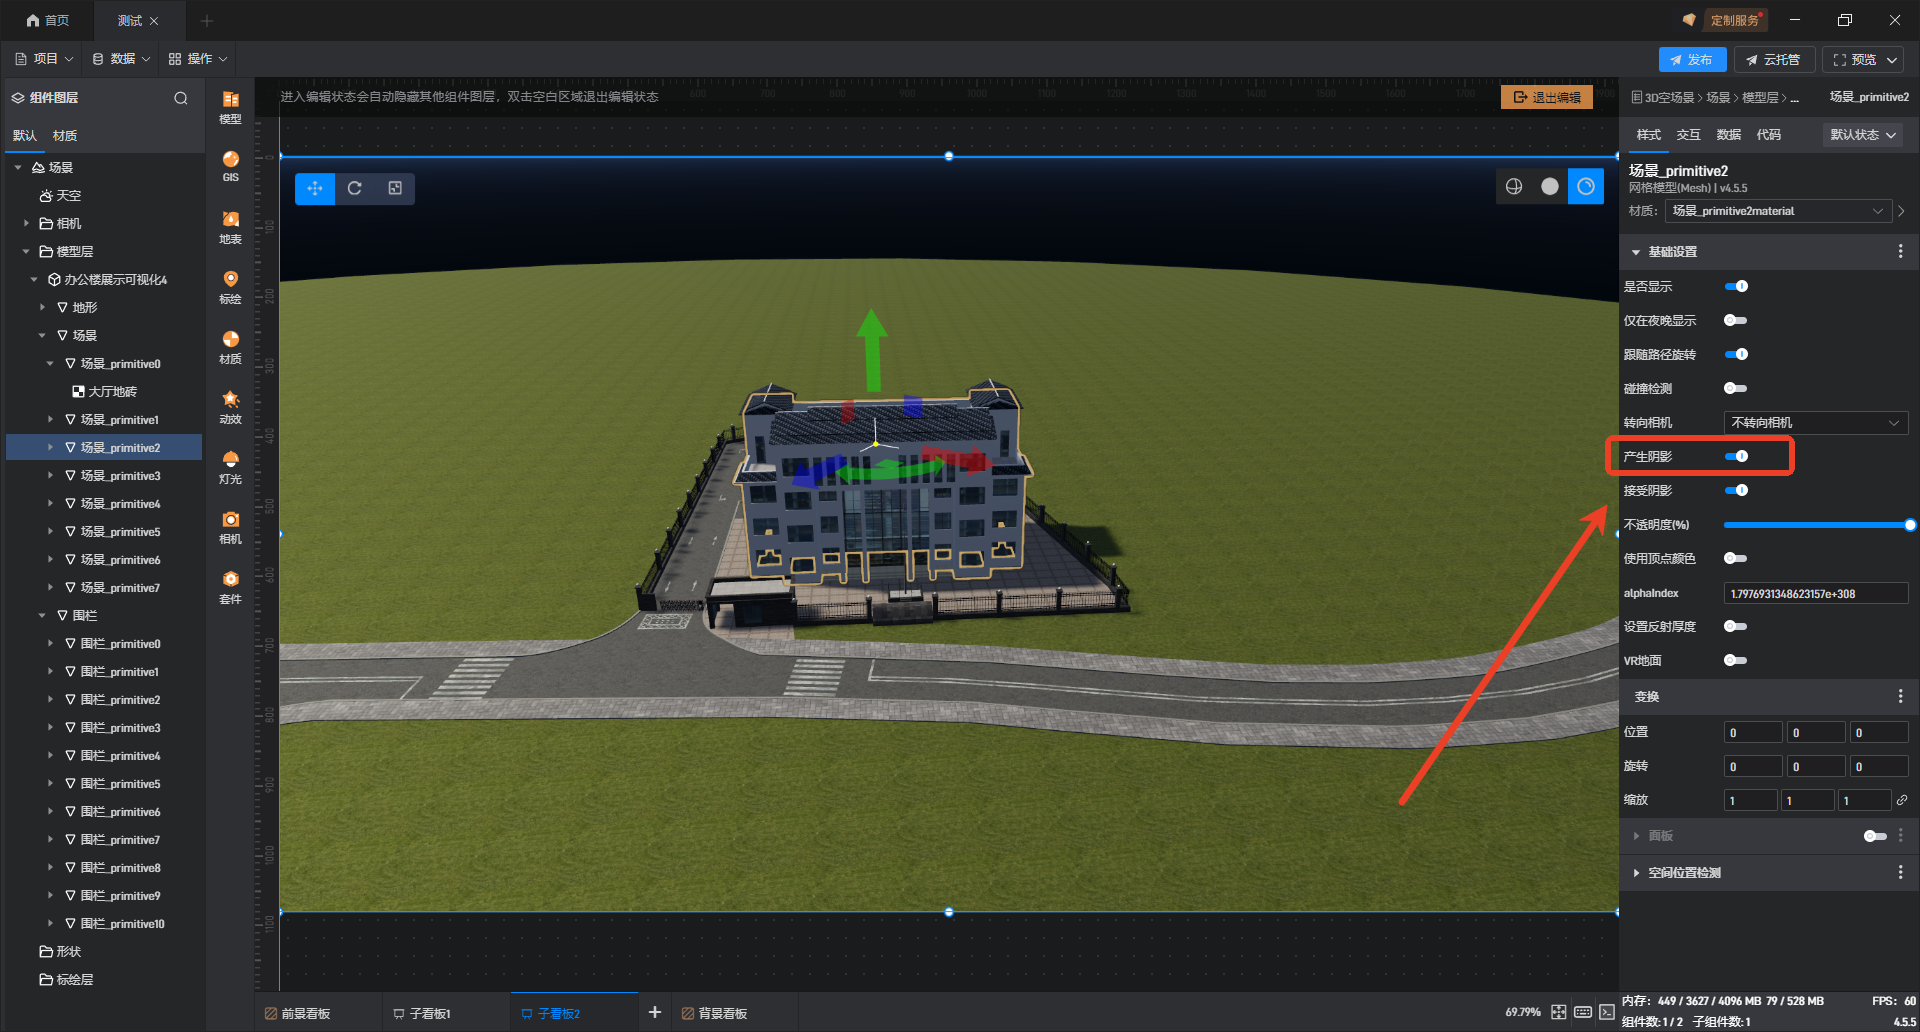Select the rotate gizmo tool
This screenshot has height=1032, width=1920.
[x=355, y=188]
